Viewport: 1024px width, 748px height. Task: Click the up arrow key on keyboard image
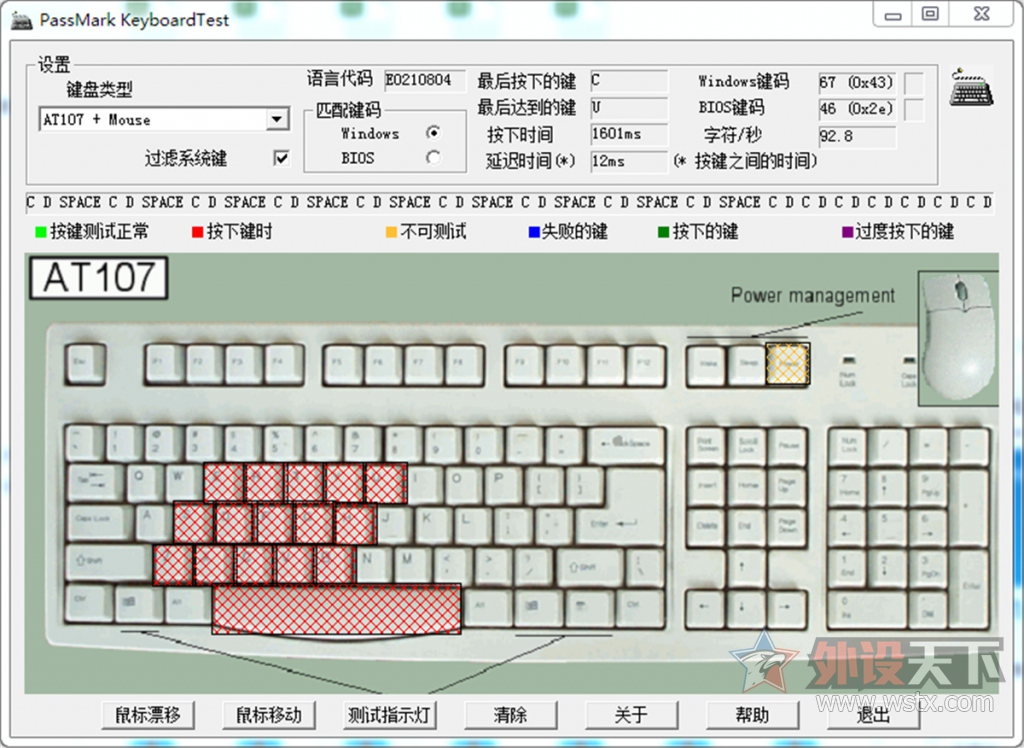click(x=745, y=566)
